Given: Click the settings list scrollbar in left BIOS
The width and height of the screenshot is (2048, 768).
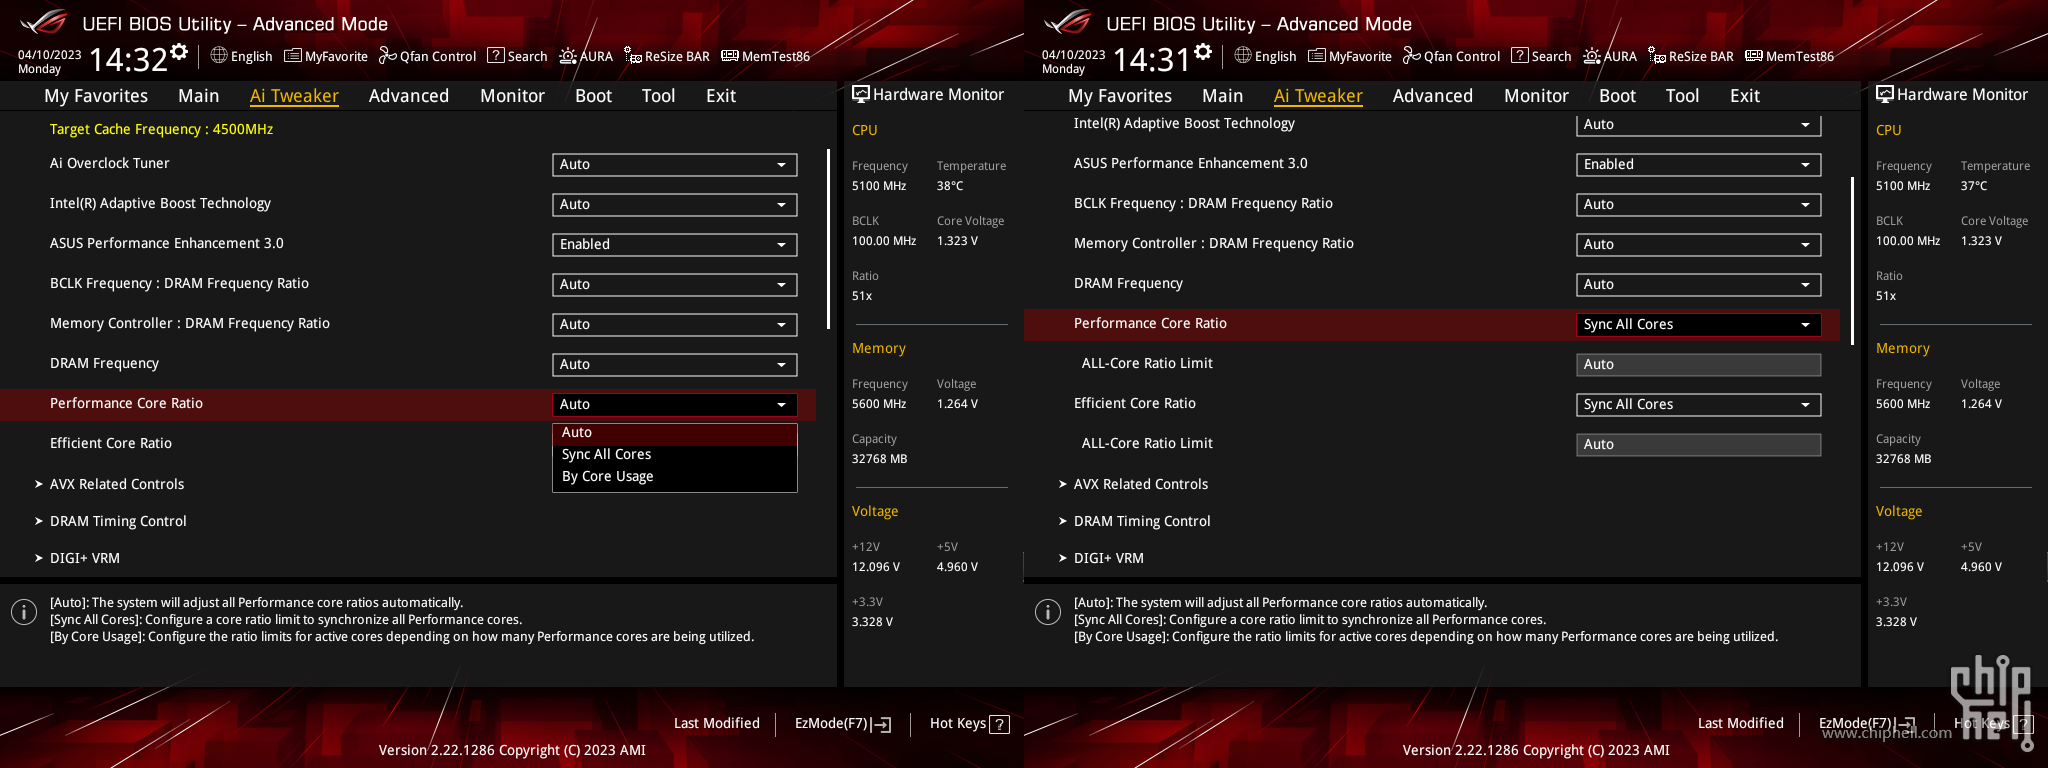Looking at the screenshot, I should pyautogui.click(x=828, y=239).
